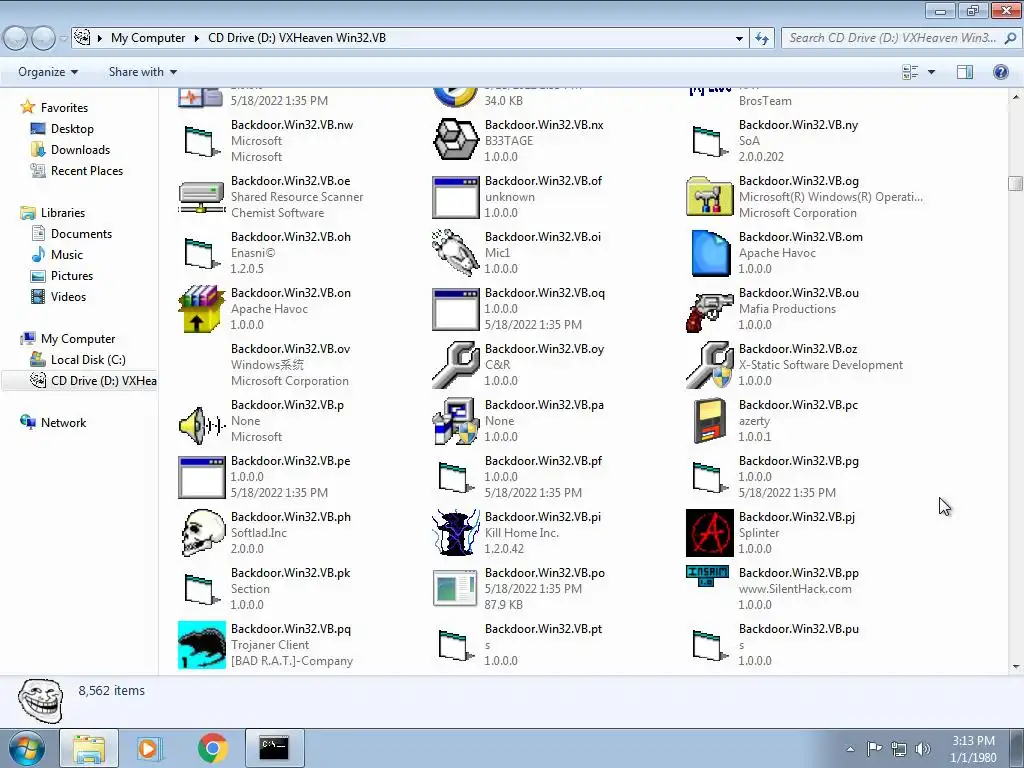Open Network in the navigation pane
The image size is (1024, 768).
pos(63,423)
